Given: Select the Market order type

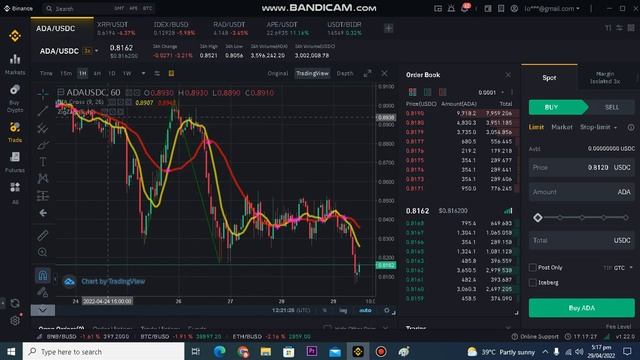Looking at the screenshot, I should click(562, 127).
